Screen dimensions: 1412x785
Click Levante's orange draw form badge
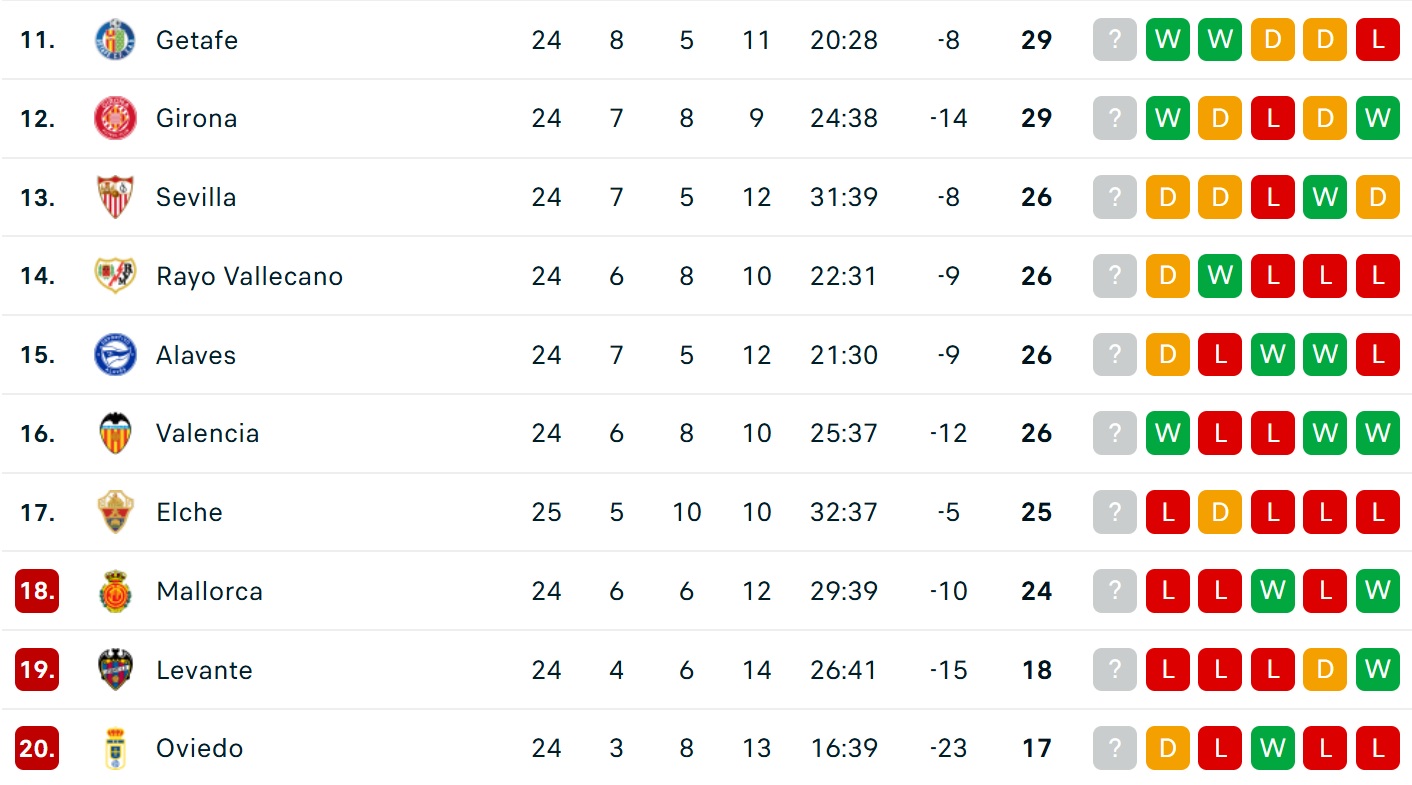[x=1325, y=670]
